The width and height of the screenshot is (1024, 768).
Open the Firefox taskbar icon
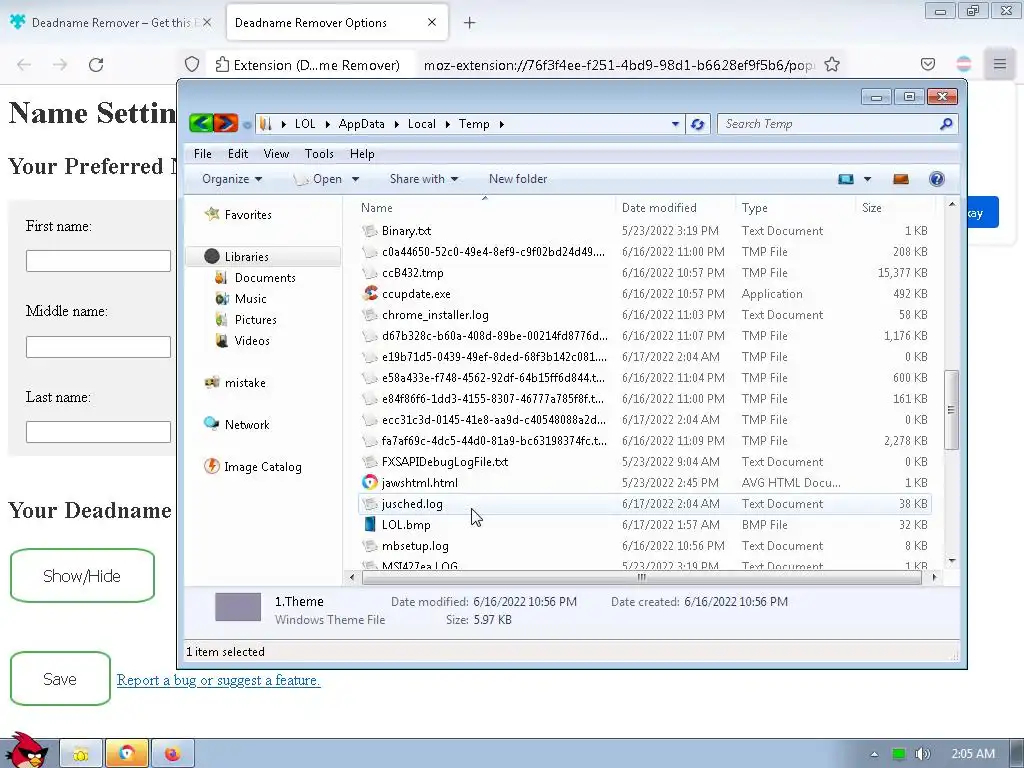172,754
